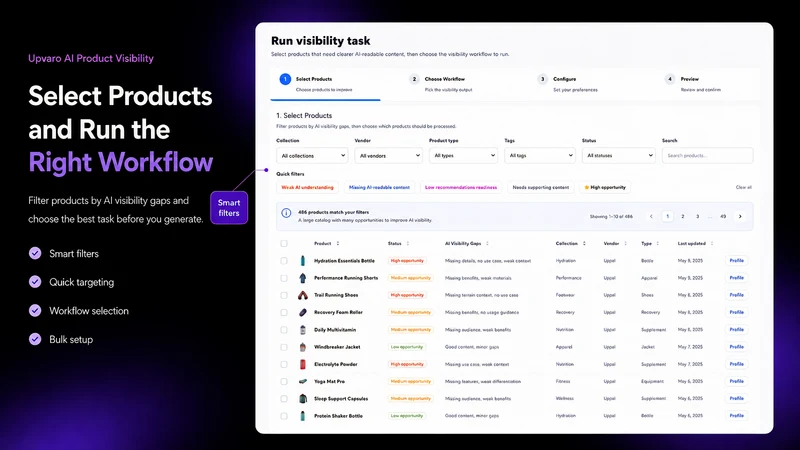Image resolution: width=800 pixels, height=450 pixels.
Task: Sort by Product column arrows
Action: [x=338, y=243]
